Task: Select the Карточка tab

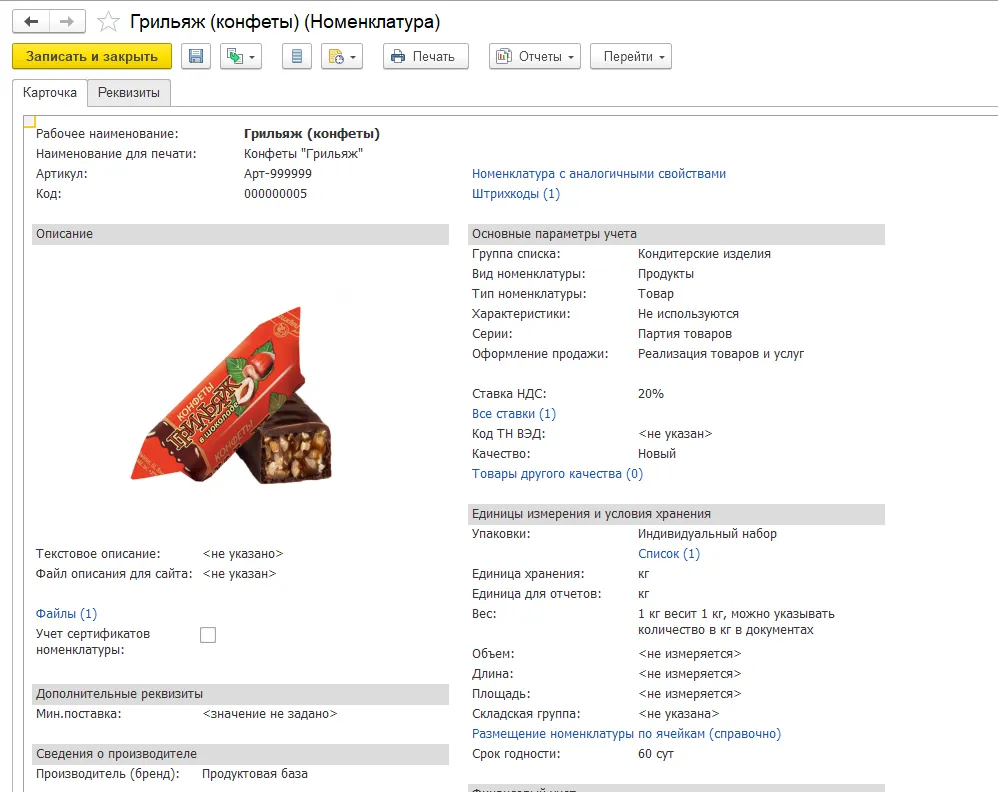Action: pos(50,92)
